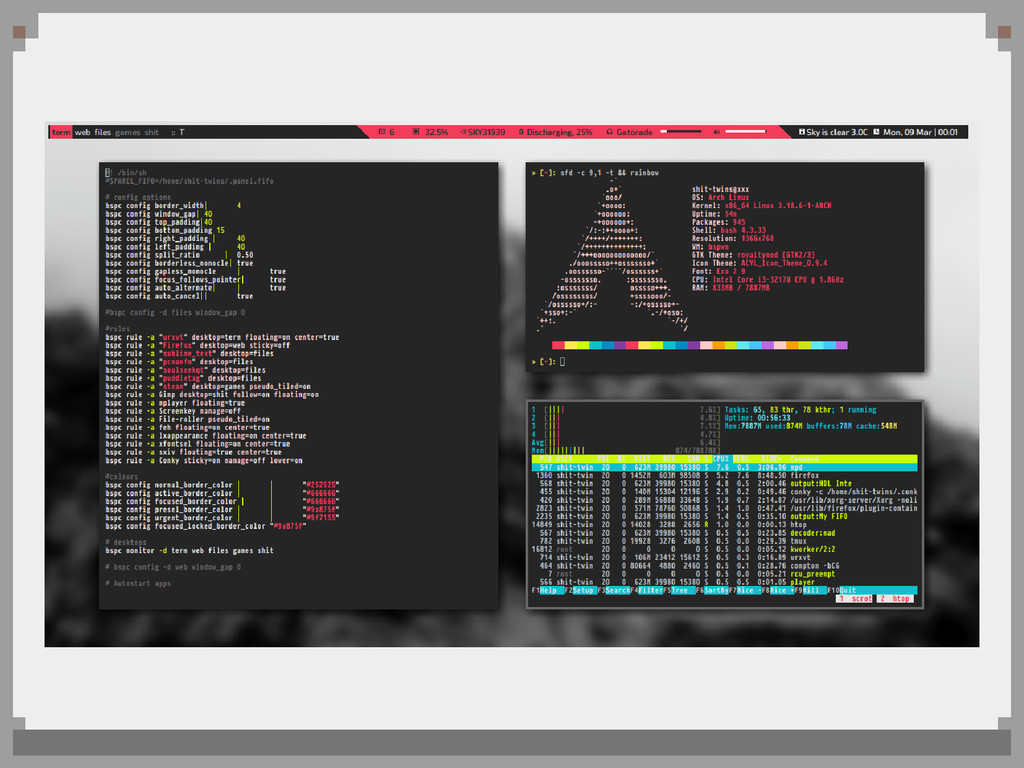1024x768 pixels.
Task: Sort htop by the TIME+ column header
Action: [771, 459]
